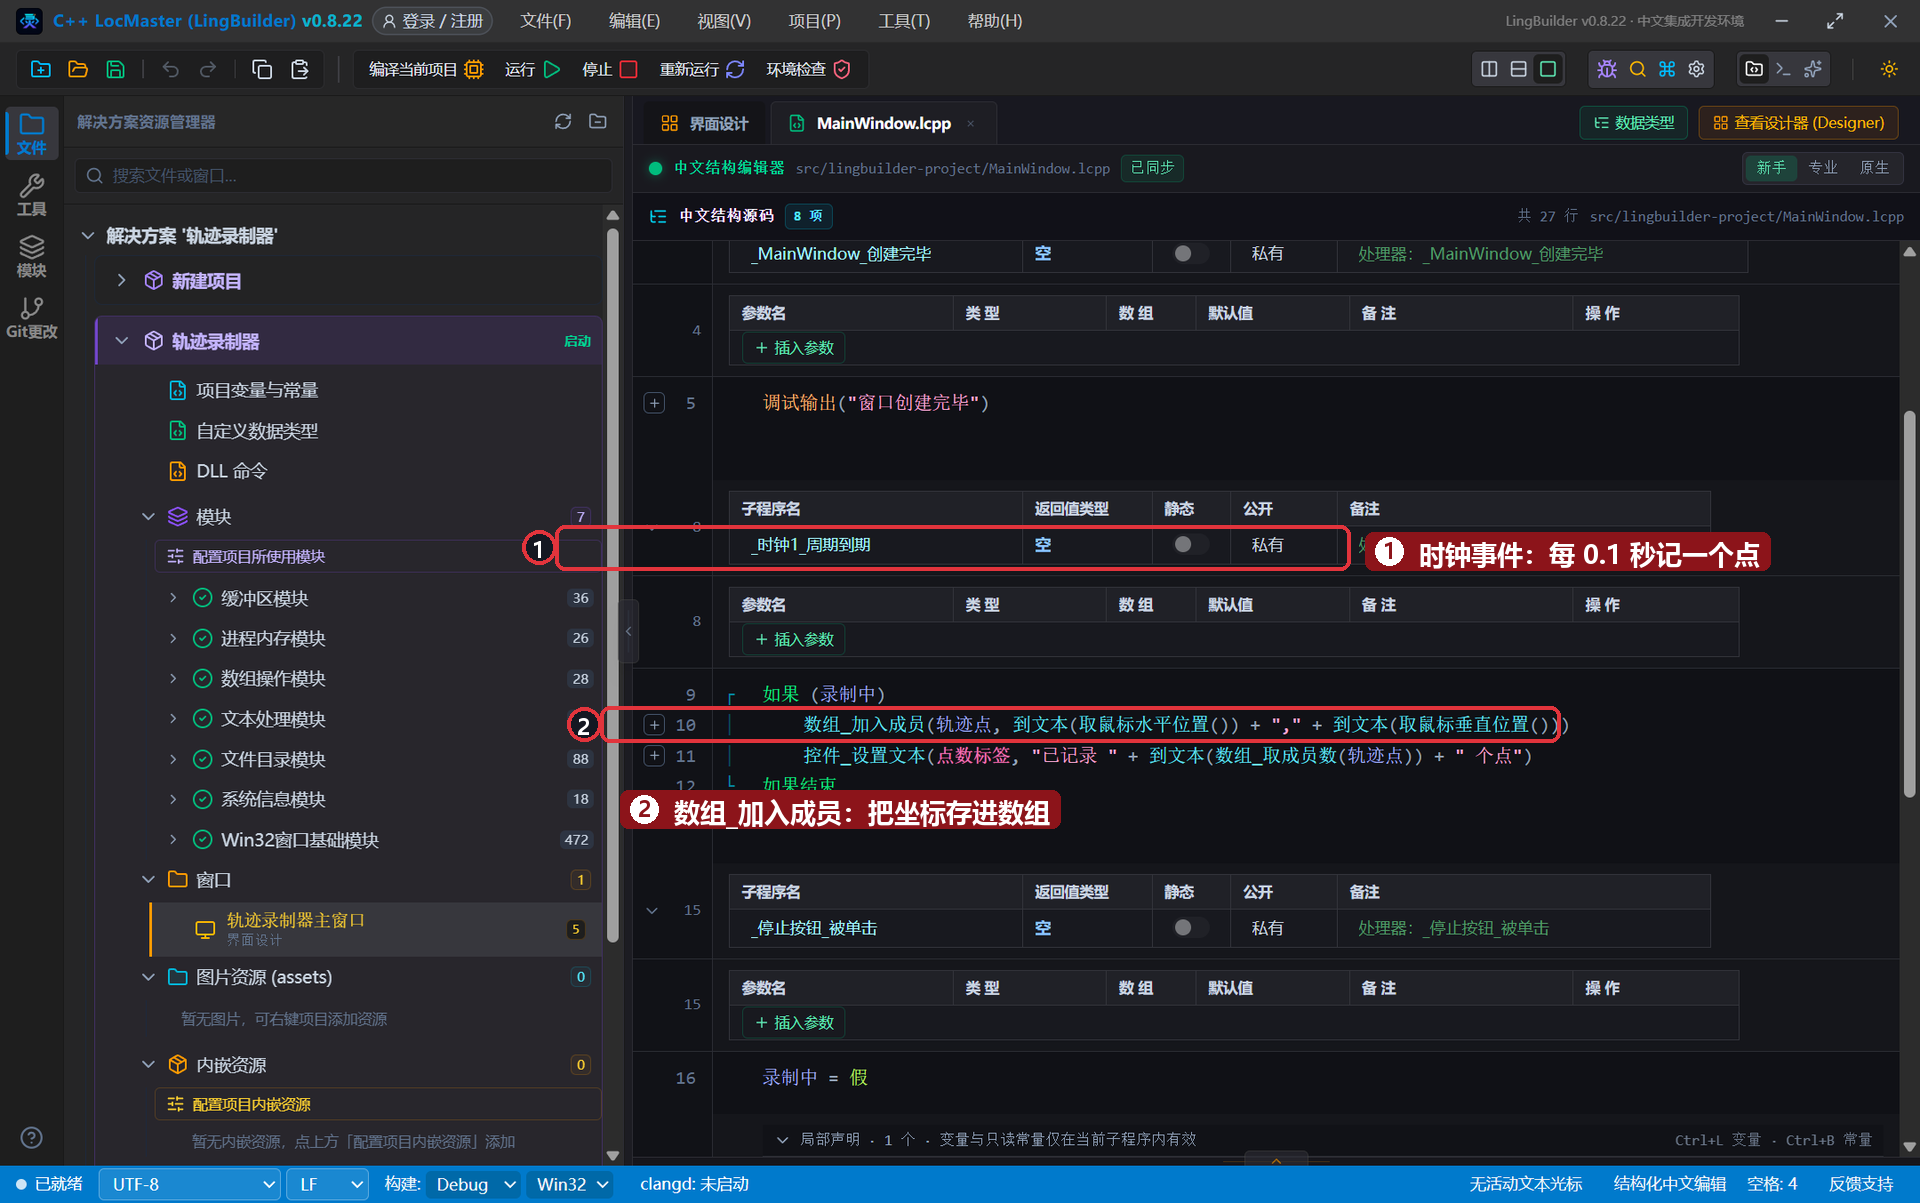Open the 模块 sidebar panel

(x=31, y=257)
